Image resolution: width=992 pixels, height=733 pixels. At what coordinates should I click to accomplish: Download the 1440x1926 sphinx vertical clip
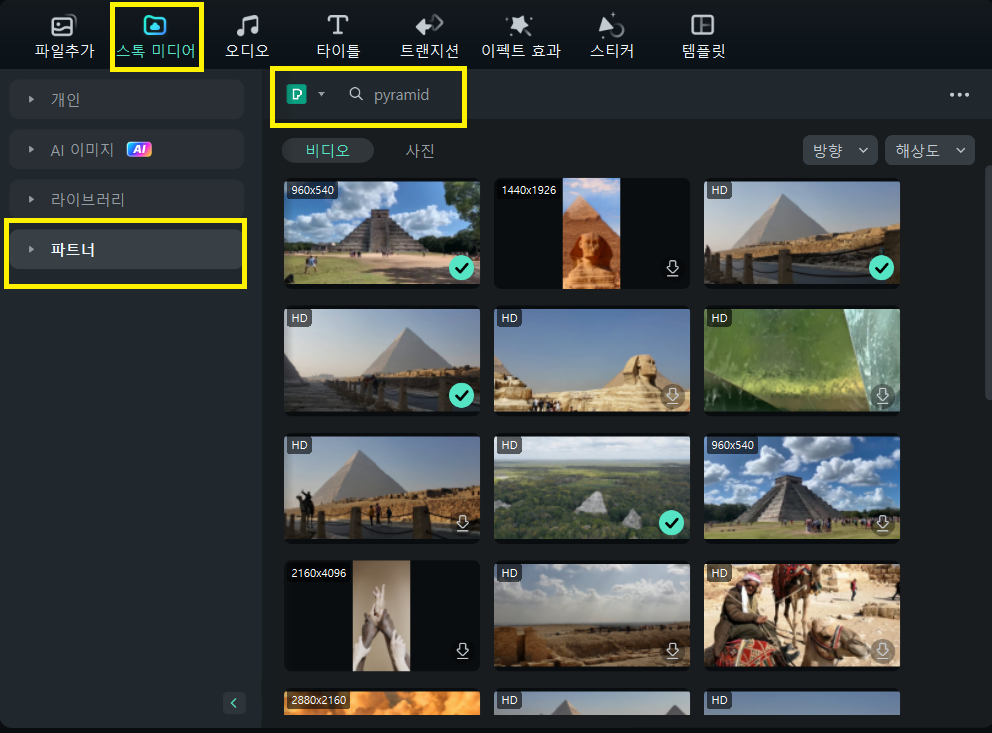point(673,268)
